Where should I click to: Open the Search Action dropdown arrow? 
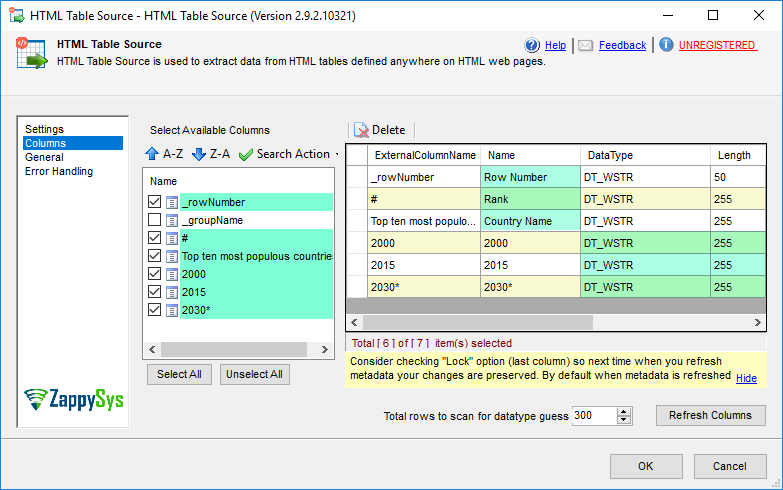pyautogui.click(x=337, y=154)
